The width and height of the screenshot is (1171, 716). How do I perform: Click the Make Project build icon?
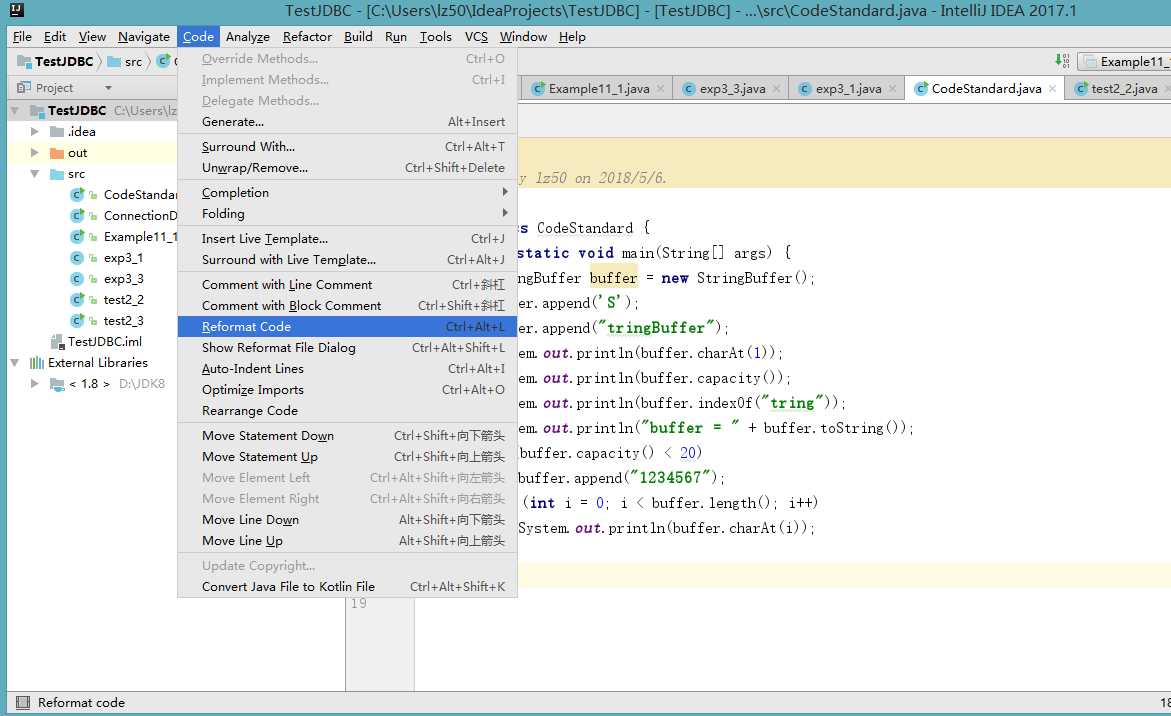tap(1062, 60)
